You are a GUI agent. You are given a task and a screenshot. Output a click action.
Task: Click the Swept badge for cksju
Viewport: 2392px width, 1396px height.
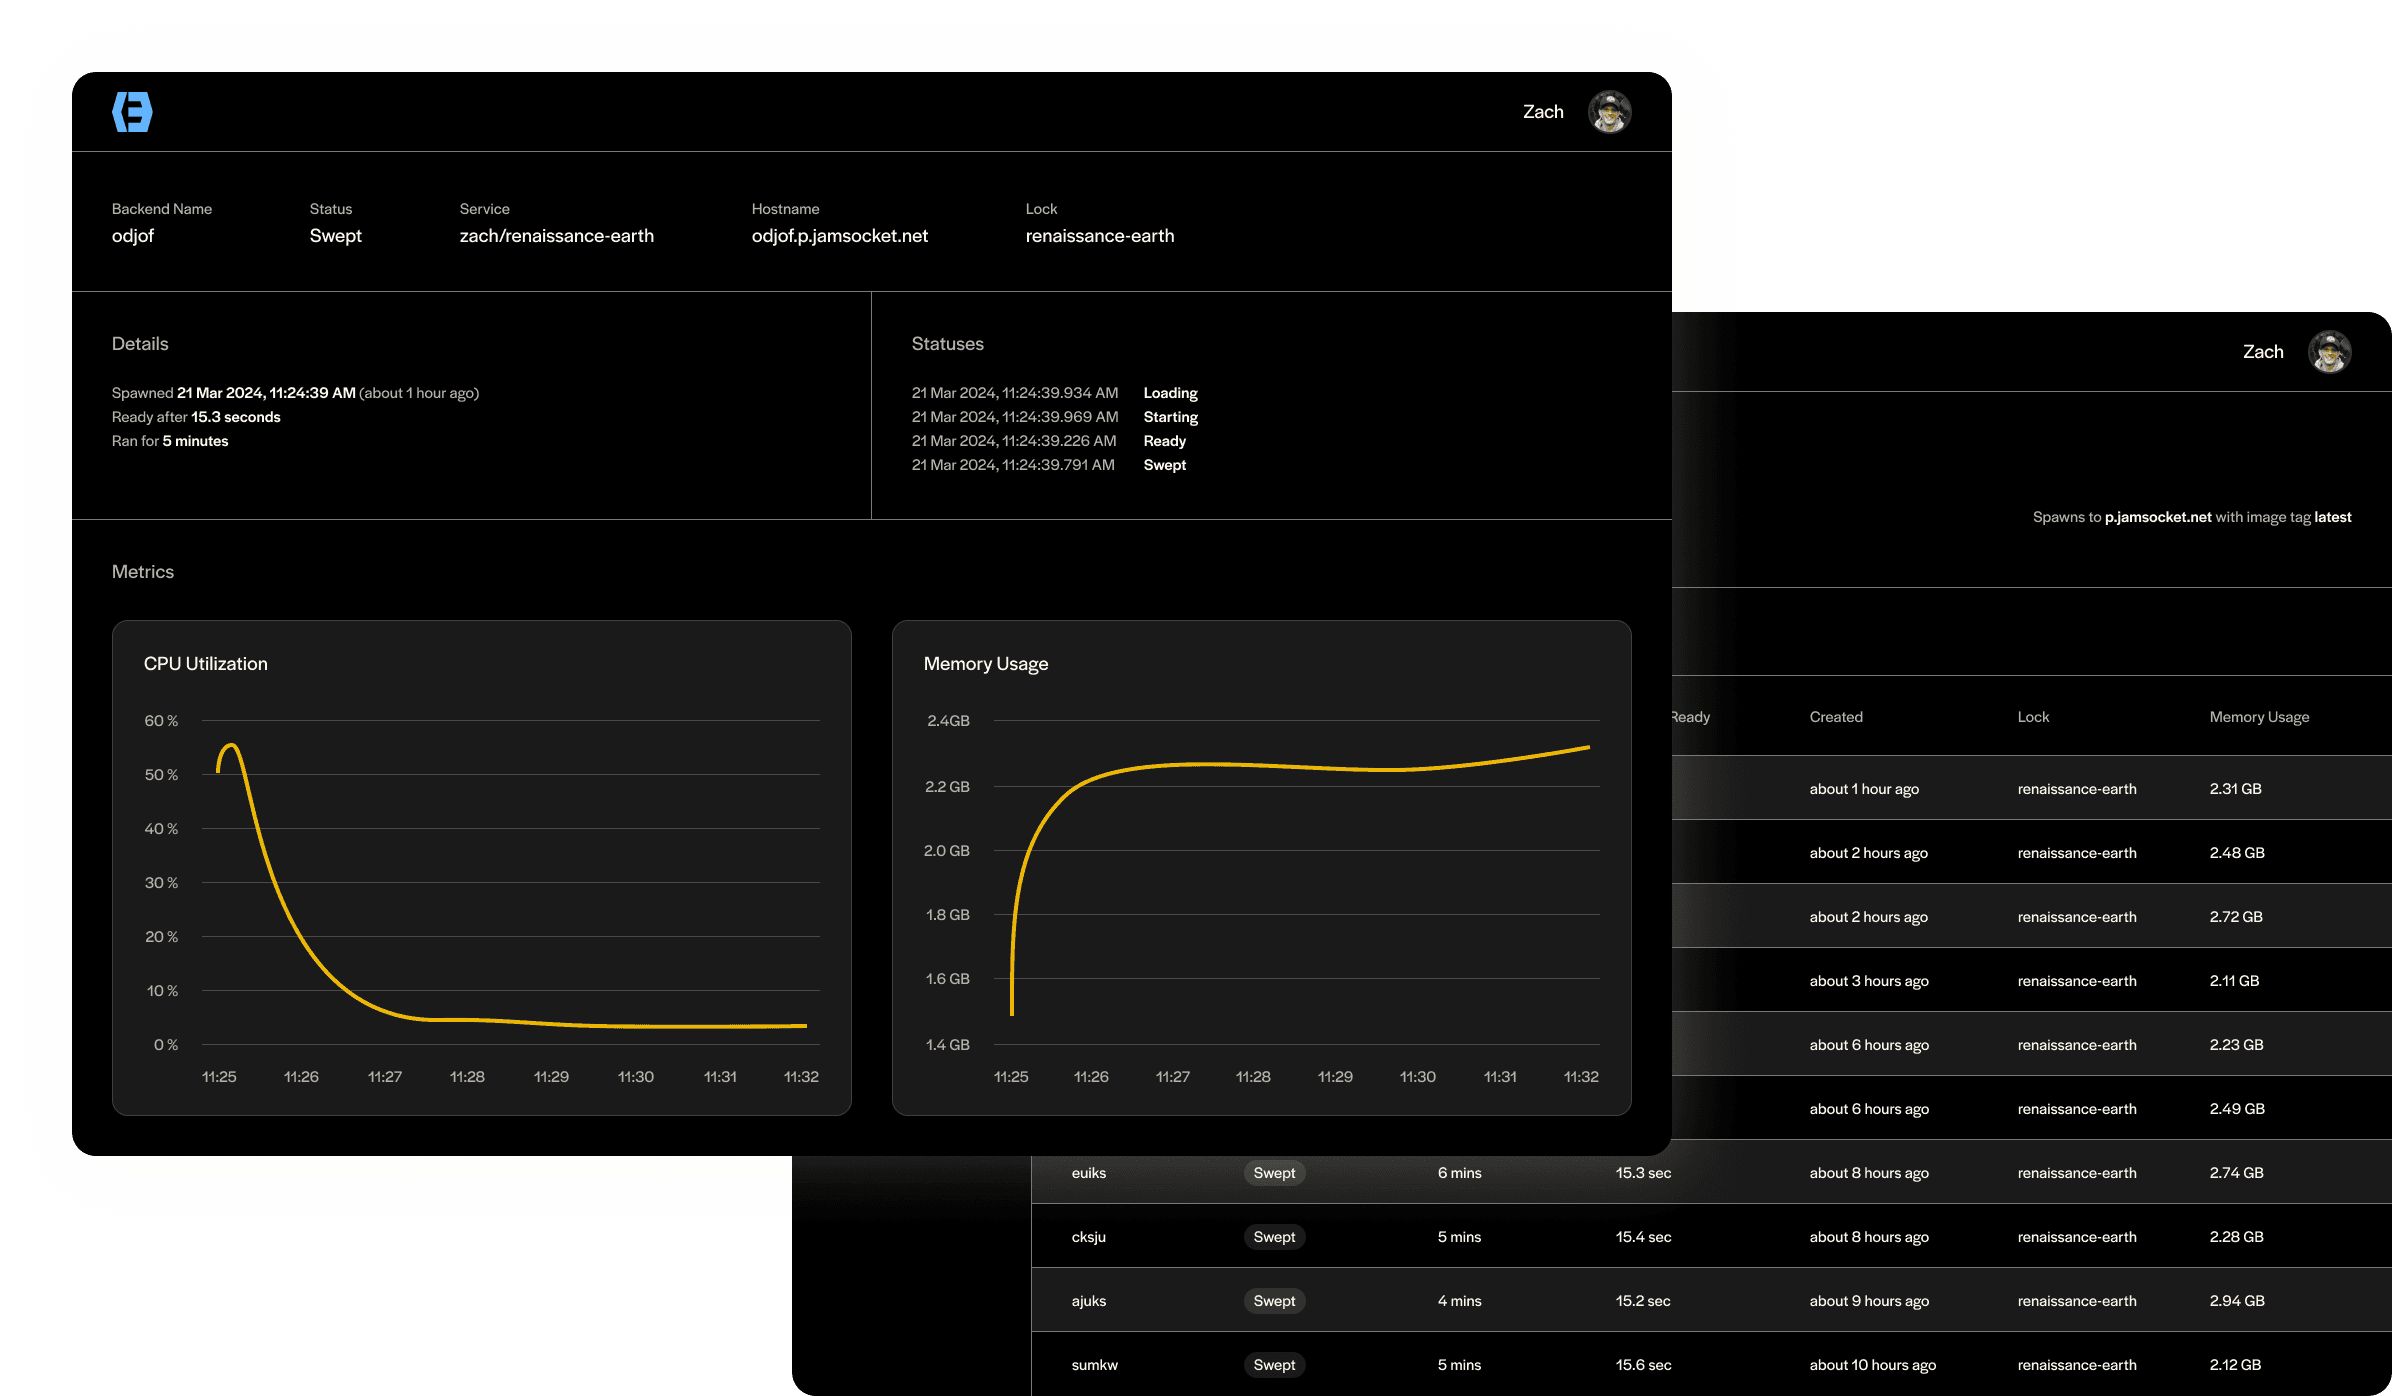click(1274, 1237)
